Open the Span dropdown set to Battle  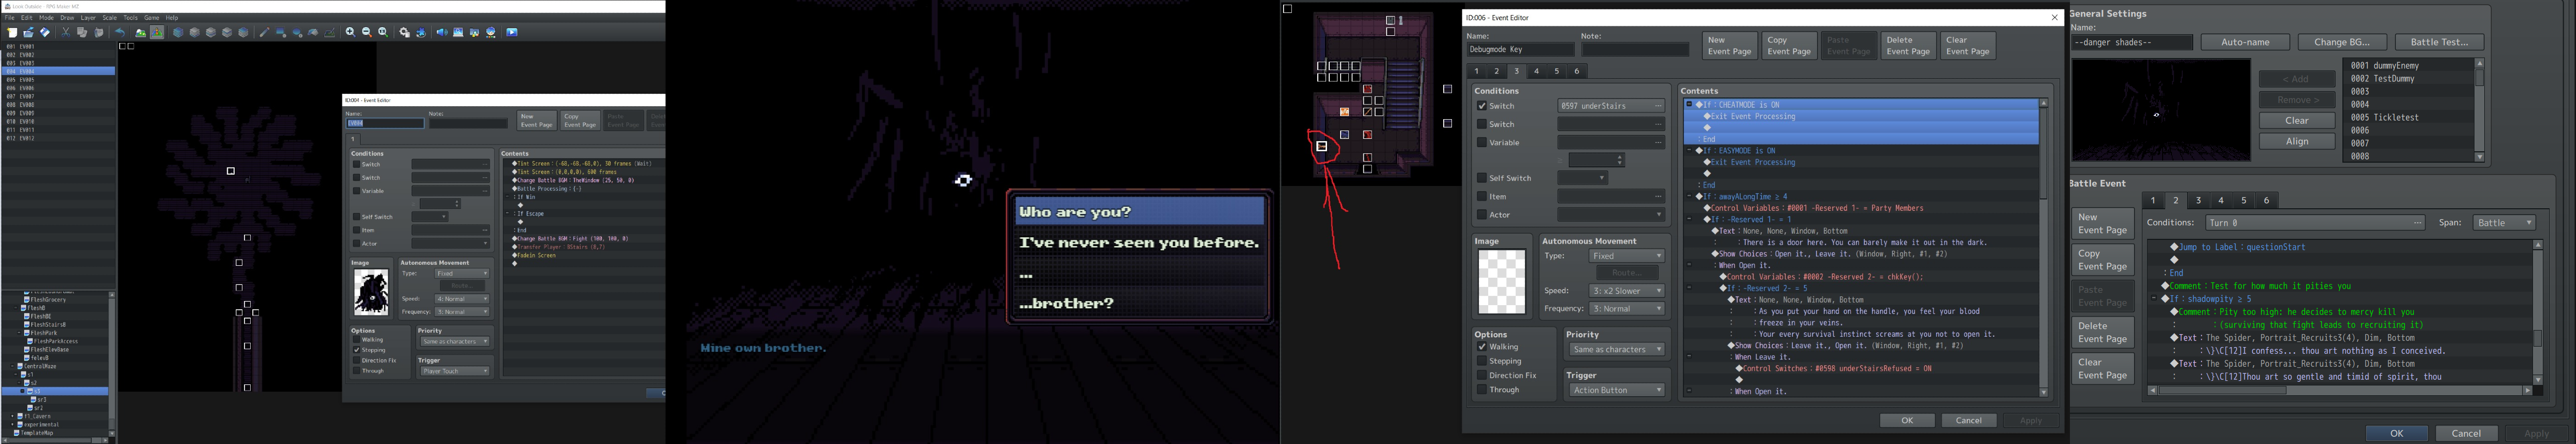[x=2504, y=222]
